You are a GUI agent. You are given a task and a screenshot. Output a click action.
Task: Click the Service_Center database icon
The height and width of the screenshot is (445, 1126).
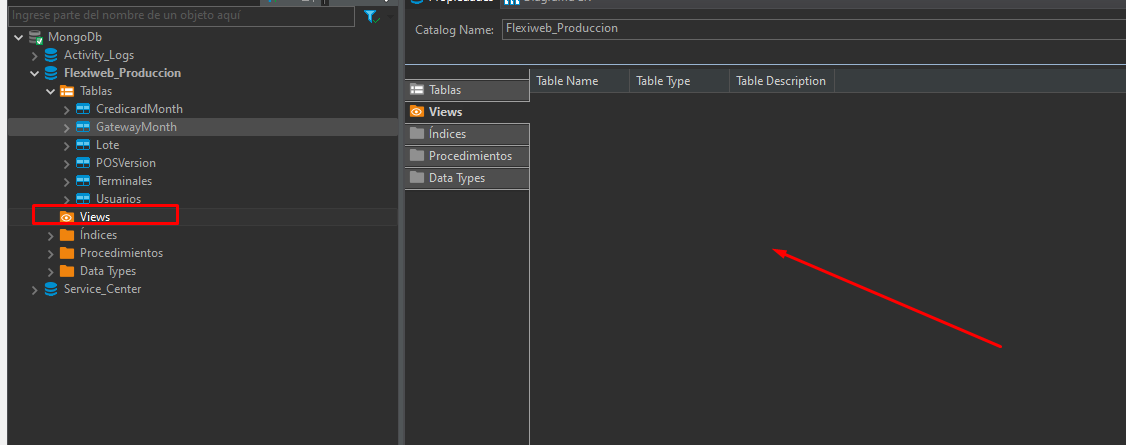[x=51, y=289]
